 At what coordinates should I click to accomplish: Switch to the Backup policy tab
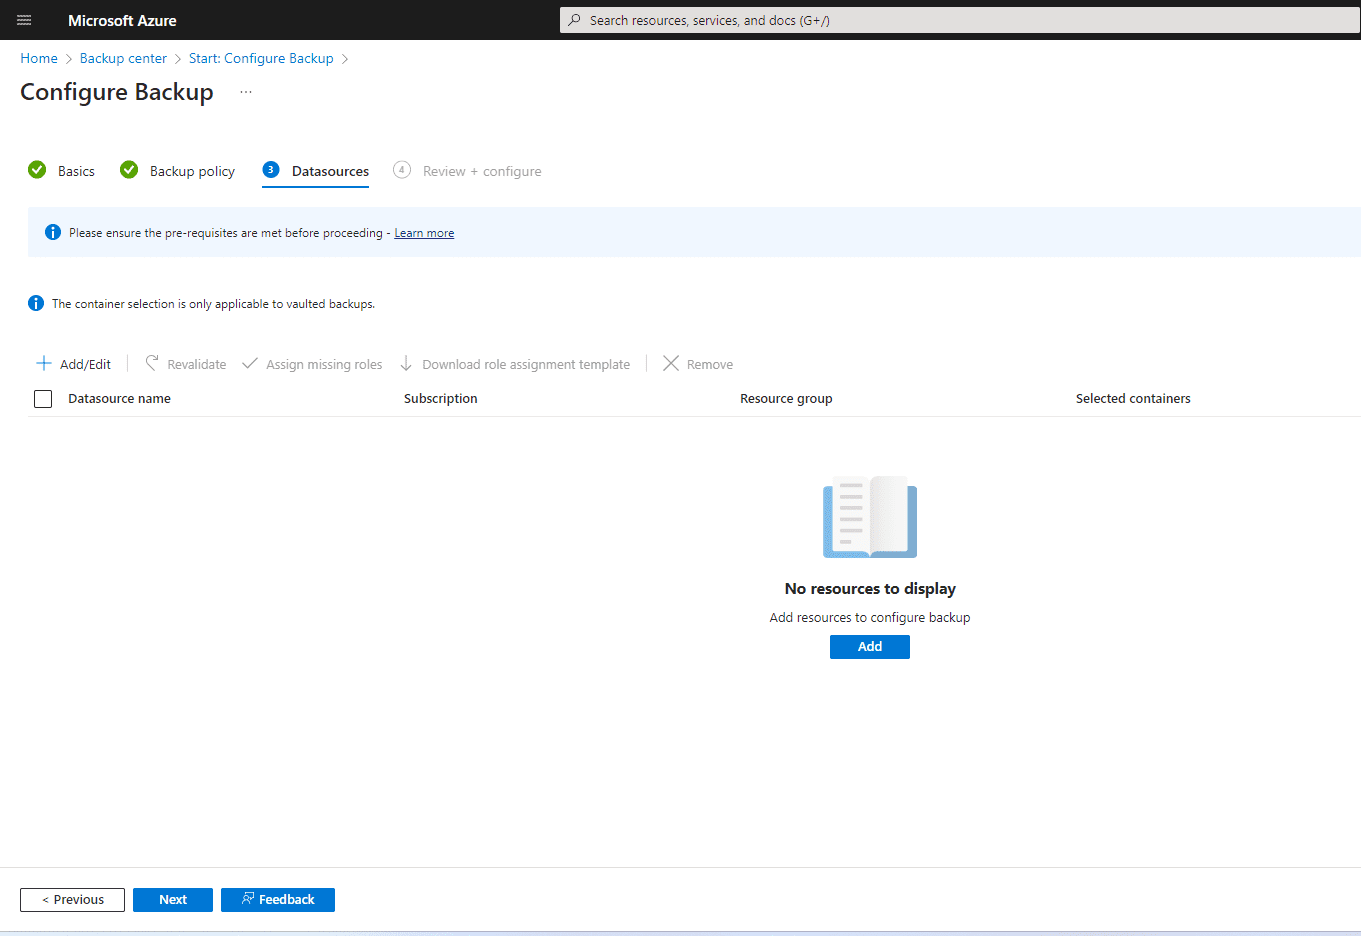(178, 171)
